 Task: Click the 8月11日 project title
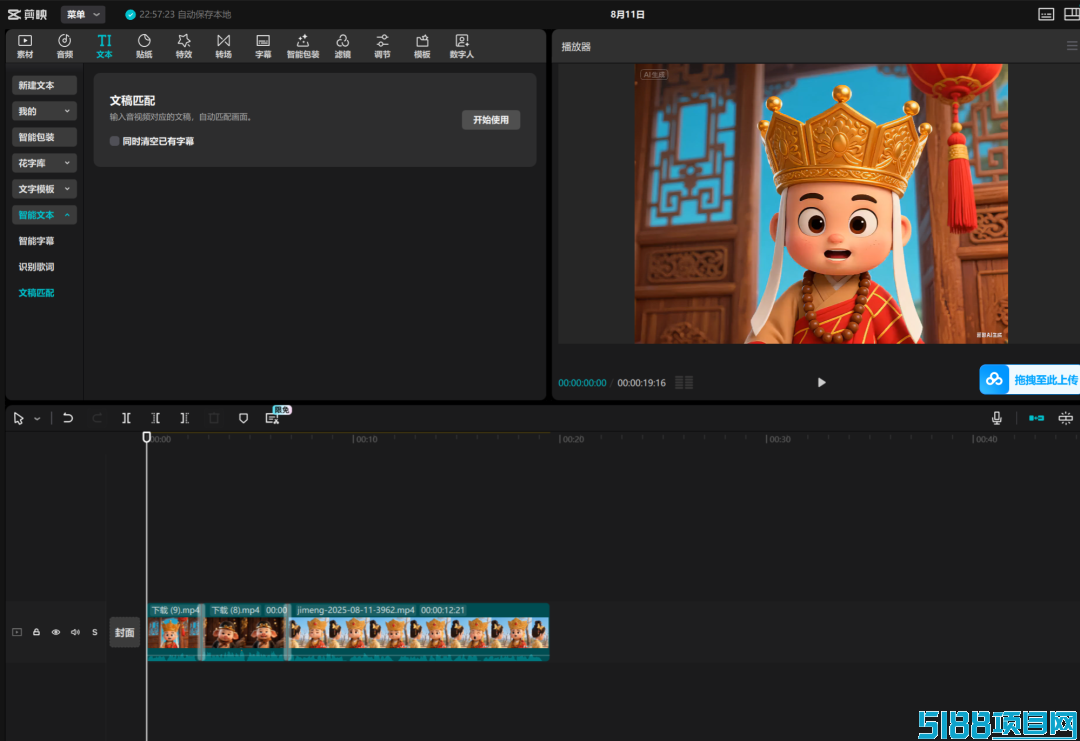pyautogui.click(x=627, y=14)
